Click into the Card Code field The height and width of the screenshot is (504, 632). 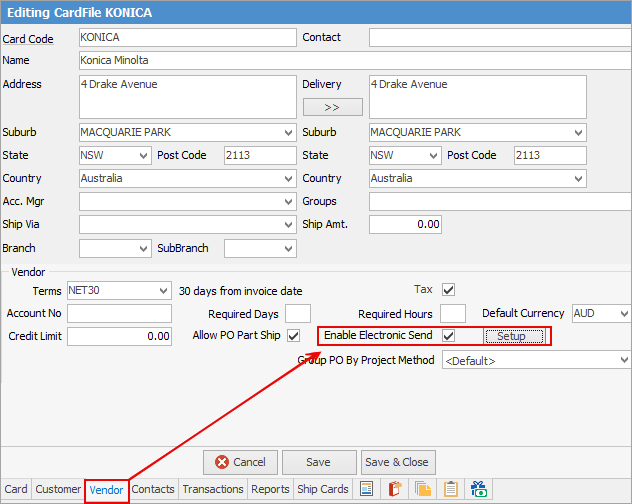187,37
